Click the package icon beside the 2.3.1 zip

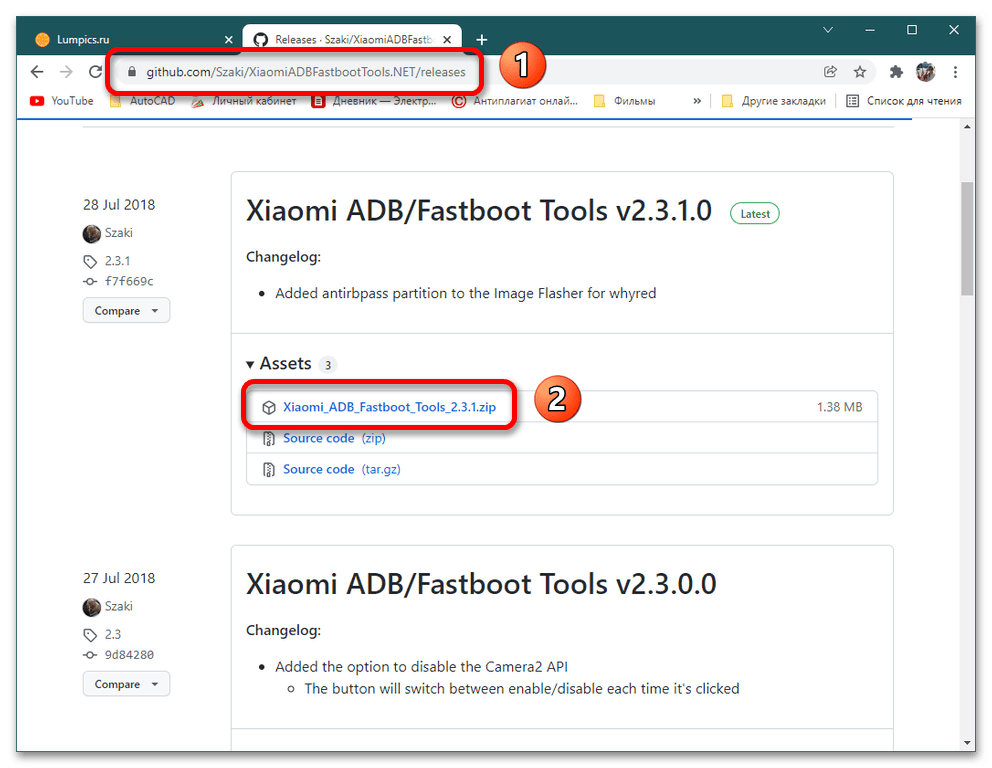tap(269, 407)
